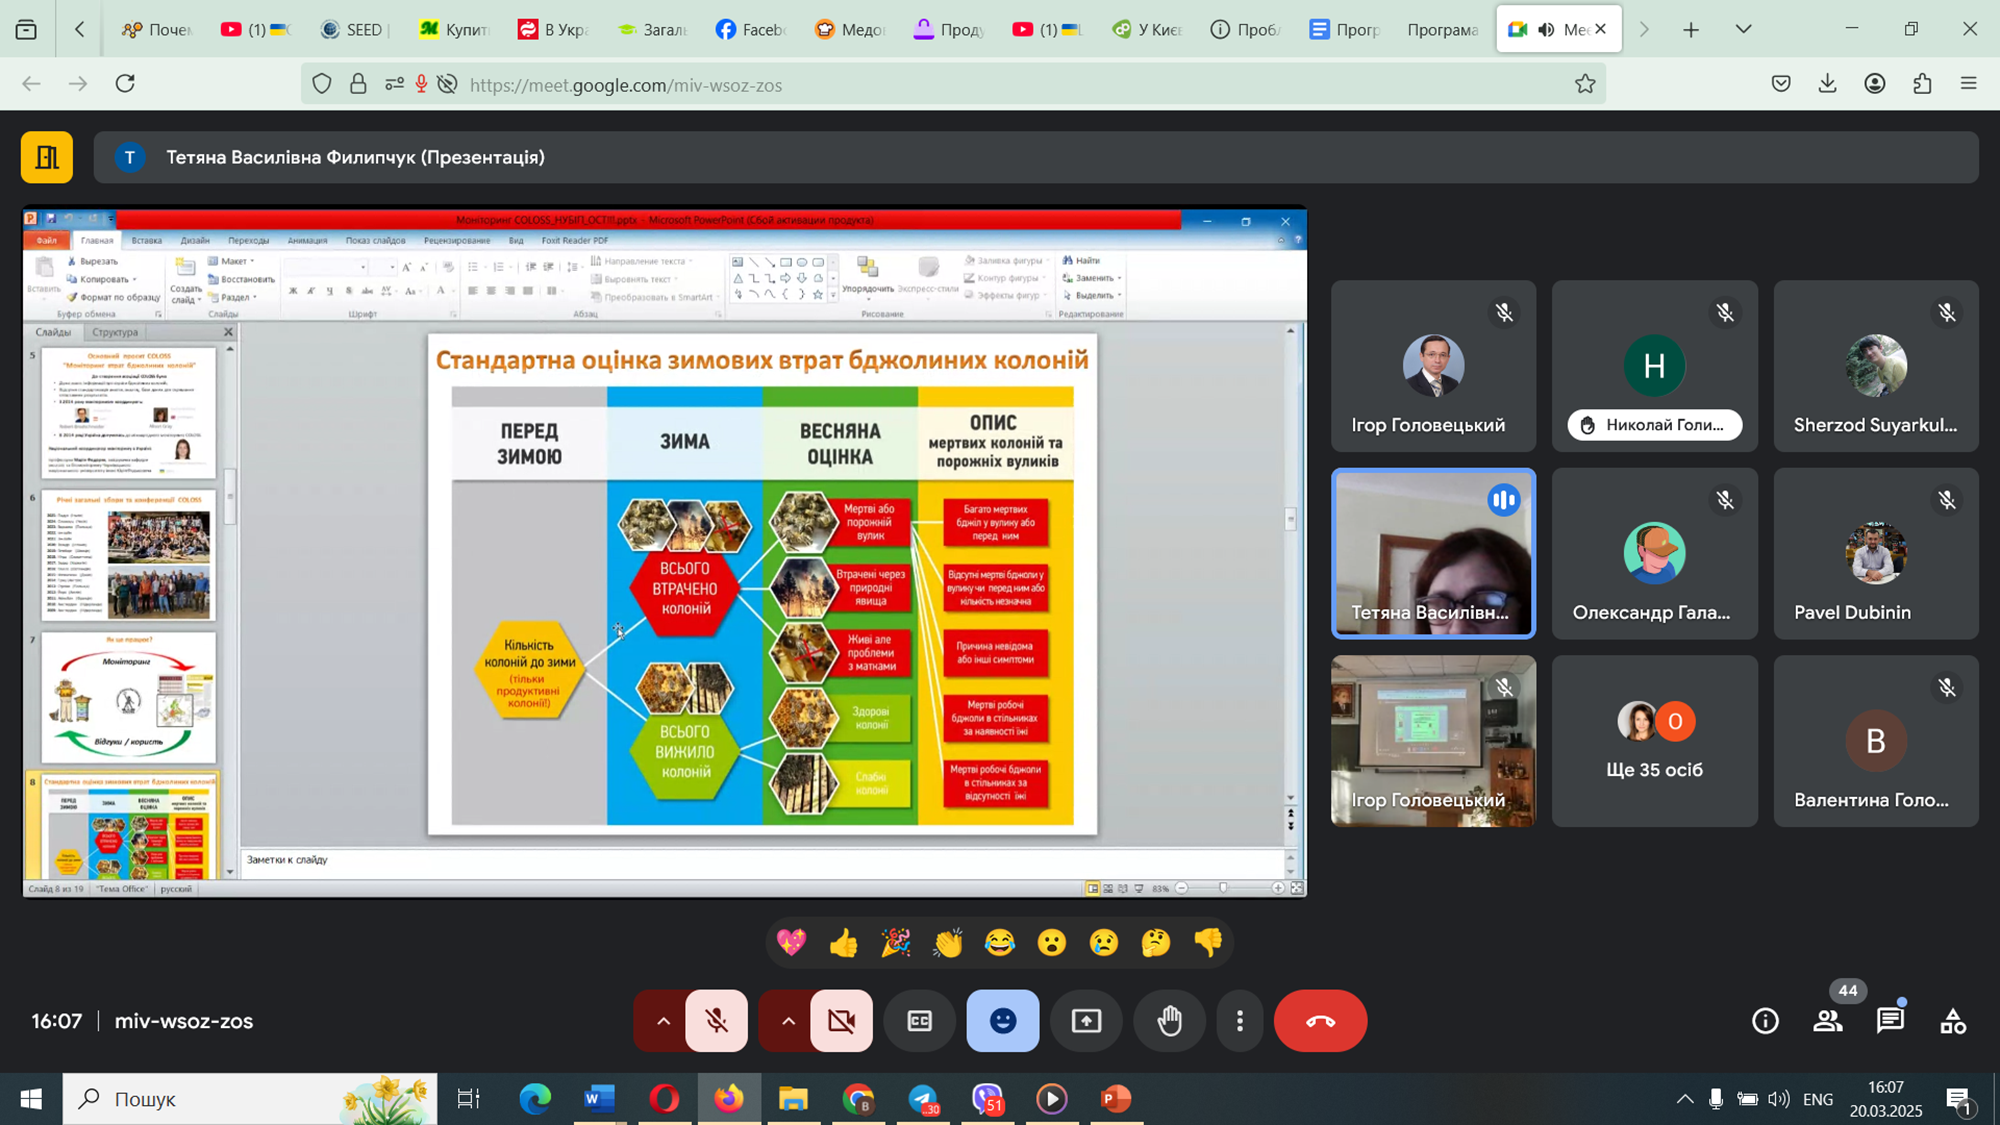
Task: Open the chat panel icon
Action: pyautogui.click(x=1890, y=1021)
